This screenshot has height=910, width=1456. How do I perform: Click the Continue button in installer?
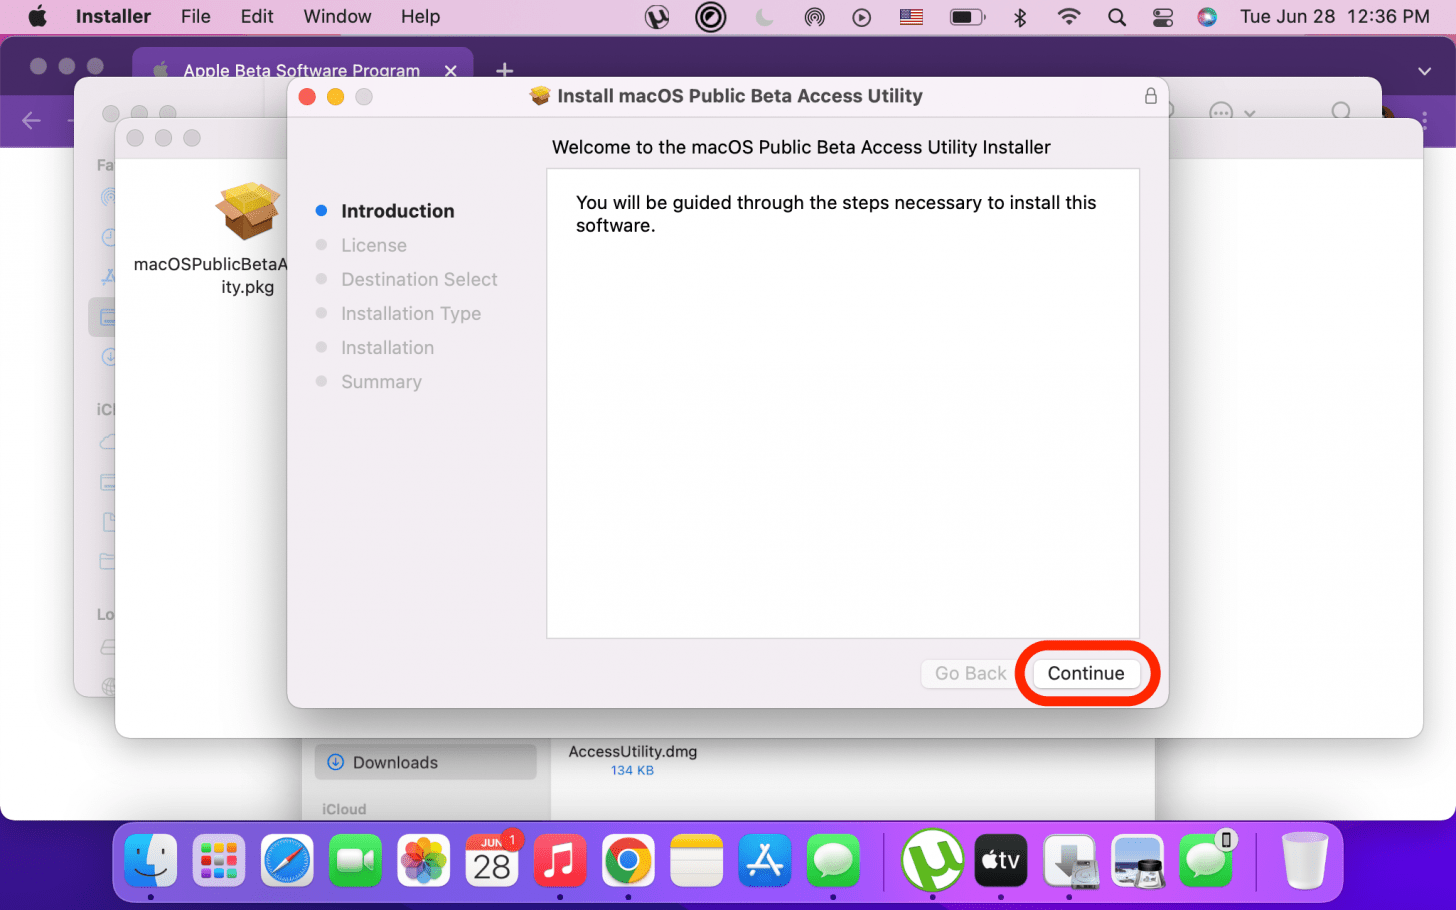[x=1085, y=673]
